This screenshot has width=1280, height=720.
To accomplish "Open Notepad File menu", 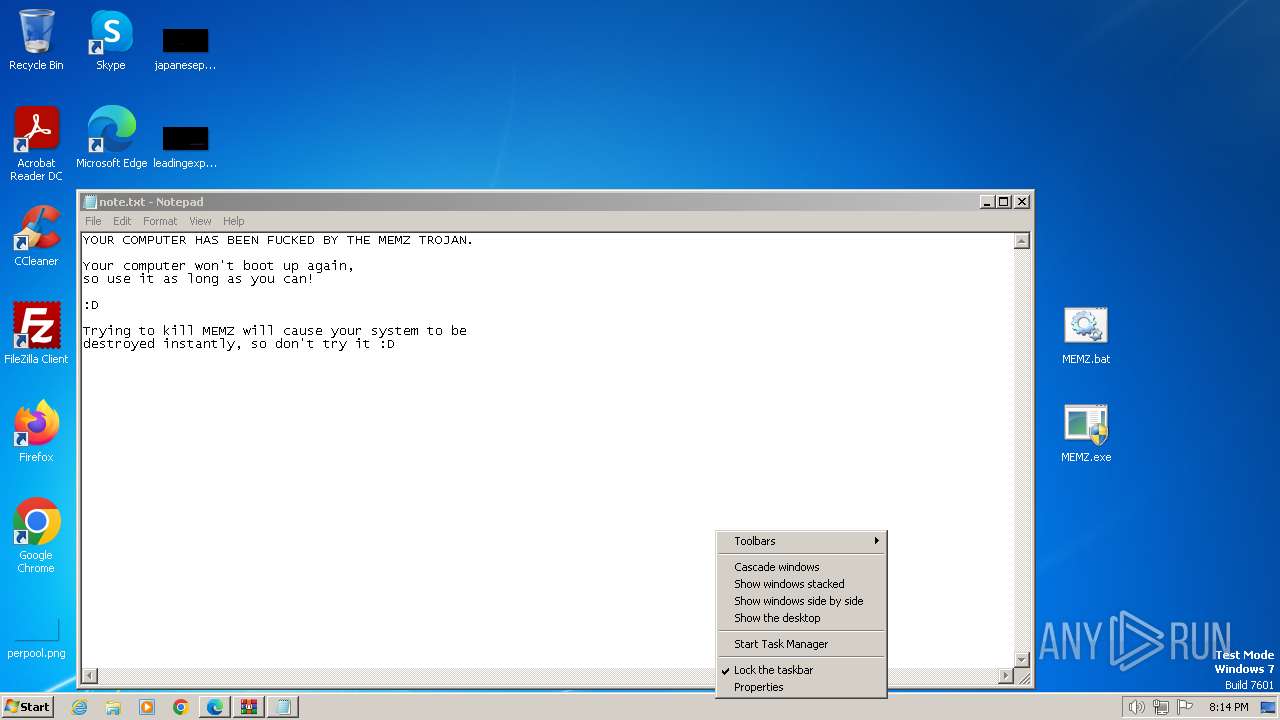I will point(93,221).
